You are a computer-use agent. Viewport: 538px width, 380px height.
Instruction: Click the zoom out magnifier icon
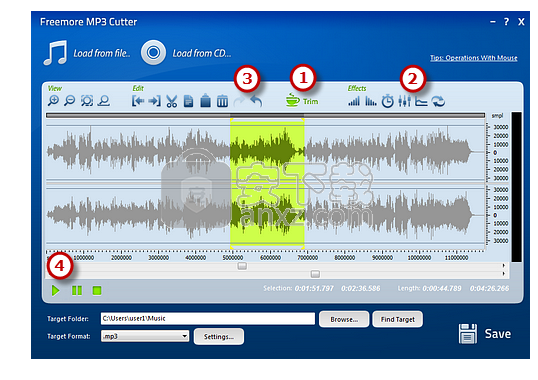click(x=70, y=101)
